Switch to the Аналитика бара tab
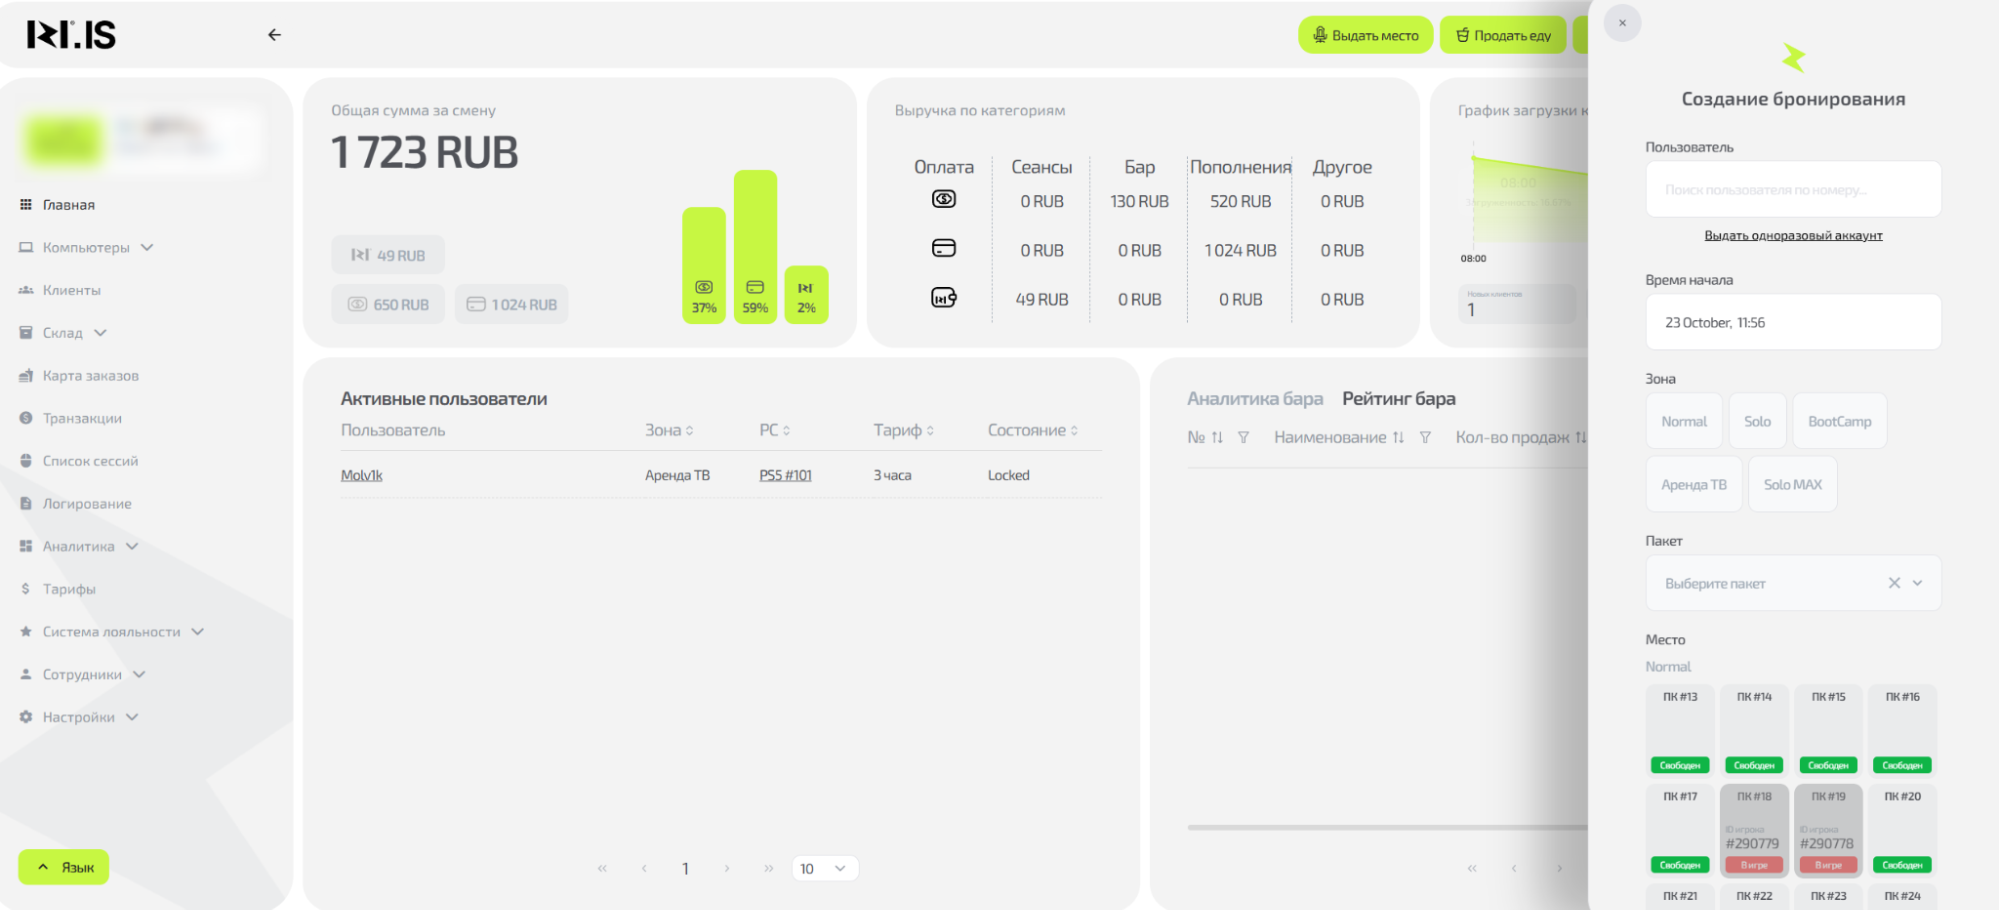This screenshot has height=910, width=1999. click(1254, 399)
